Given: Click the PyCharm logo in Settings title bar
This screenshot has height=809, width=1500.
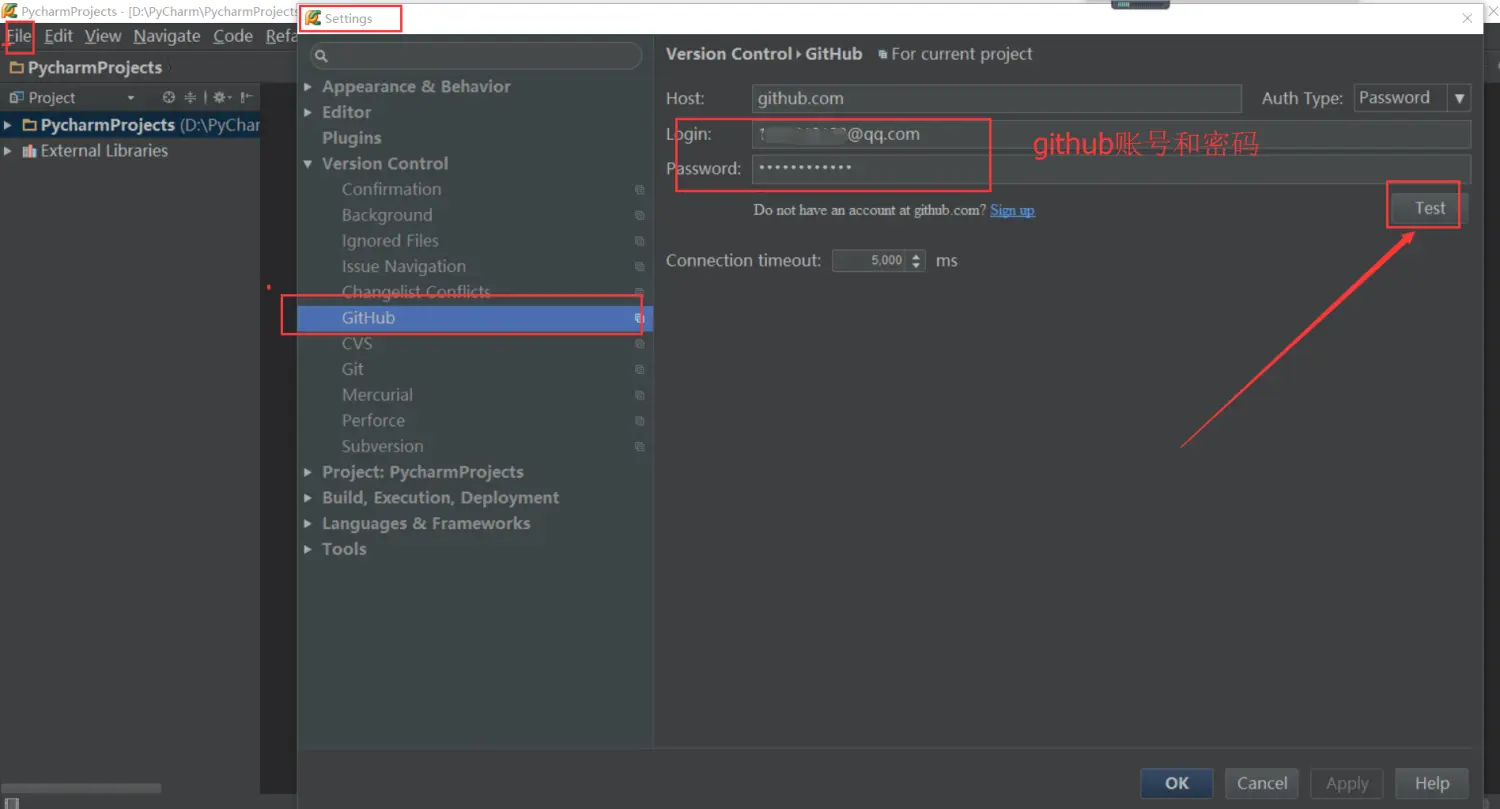Looking at the screenshot, I should [313, 18].
